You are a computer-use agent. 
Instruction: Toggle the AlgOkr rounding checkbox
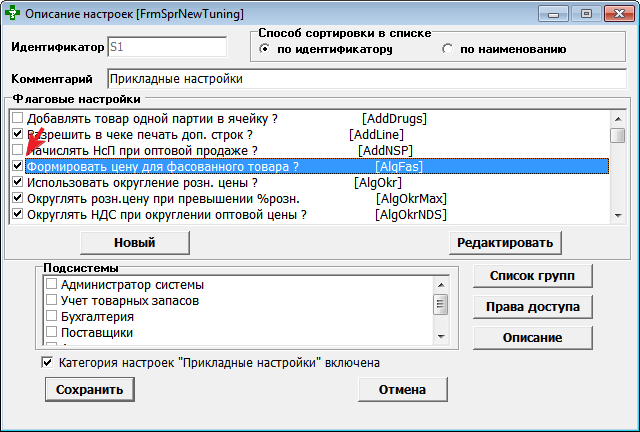17,183
